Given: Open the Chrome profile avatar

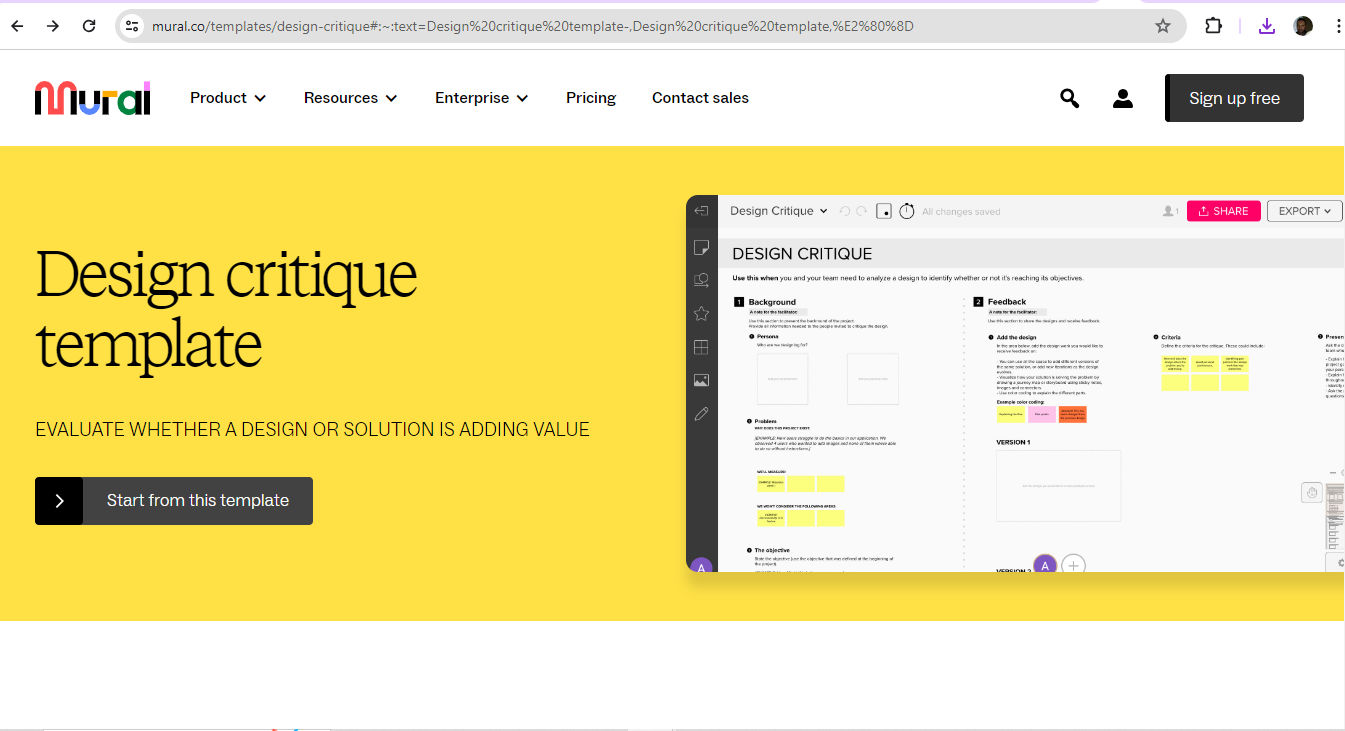Looking at the screenshot, I should pyautogui.click(x=1303, y=26).
